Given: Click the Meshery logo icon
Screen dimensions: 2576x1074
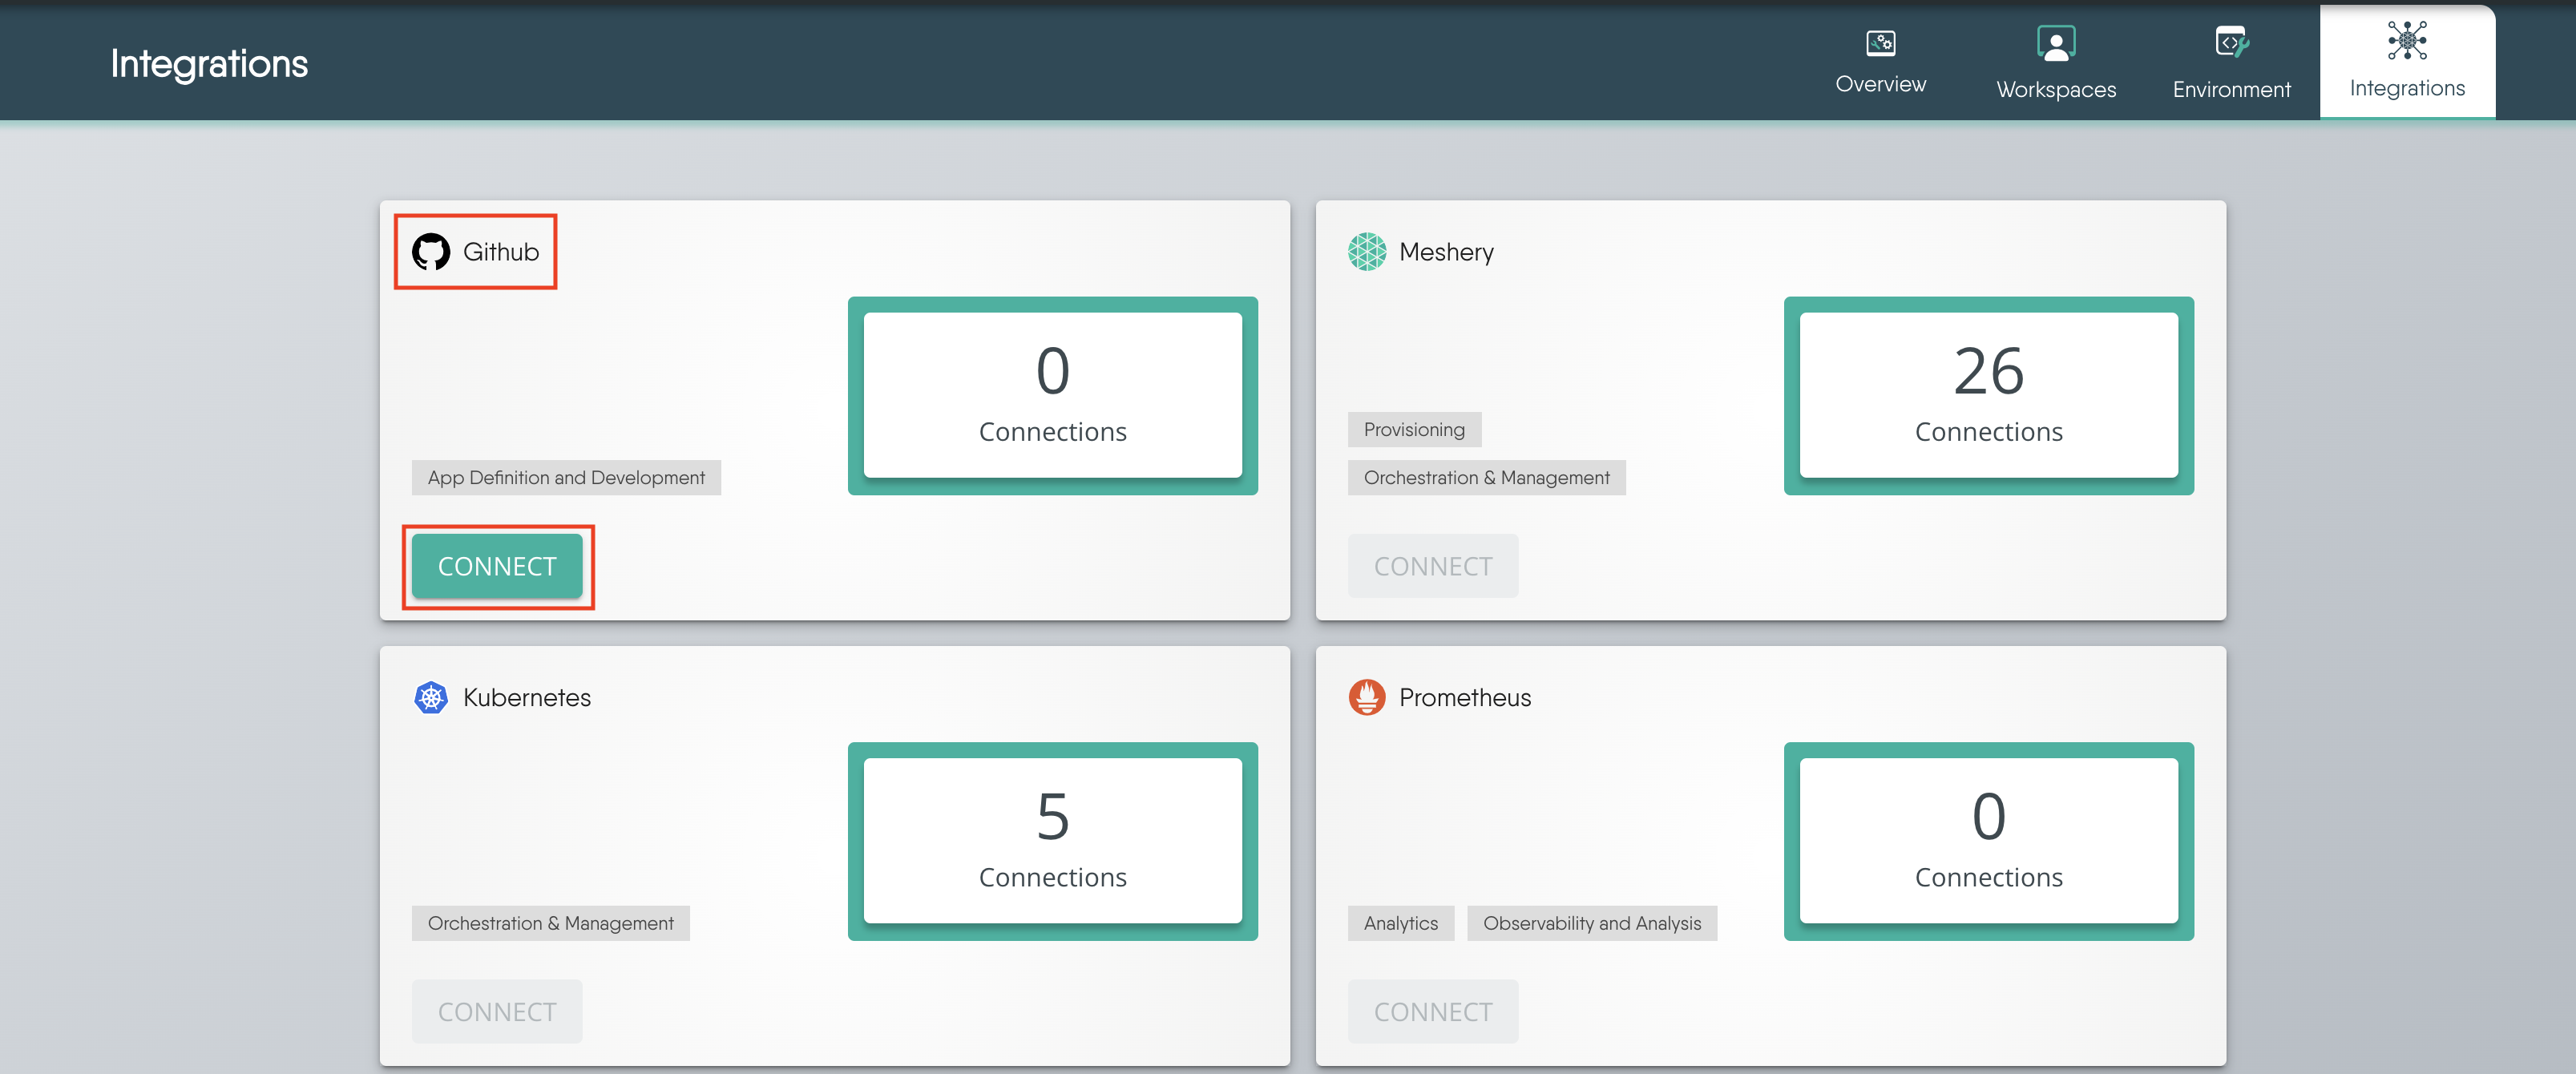Looking at the screenshot, I should tap(1368, 252).
